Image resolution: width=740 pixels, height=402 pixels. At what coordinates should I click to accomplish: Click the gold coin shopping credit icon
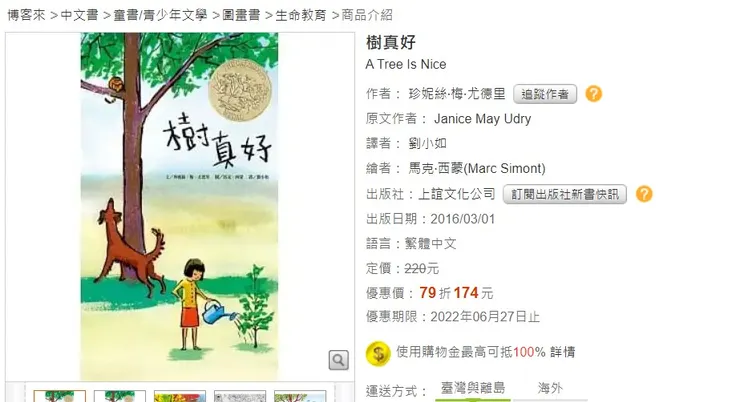pos(378,353)
